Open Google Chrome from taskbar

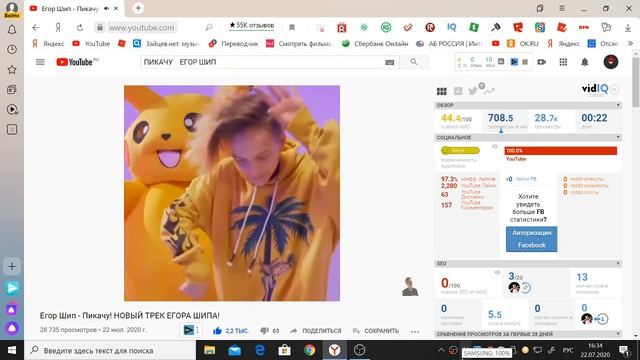click(x=309, y=350)
